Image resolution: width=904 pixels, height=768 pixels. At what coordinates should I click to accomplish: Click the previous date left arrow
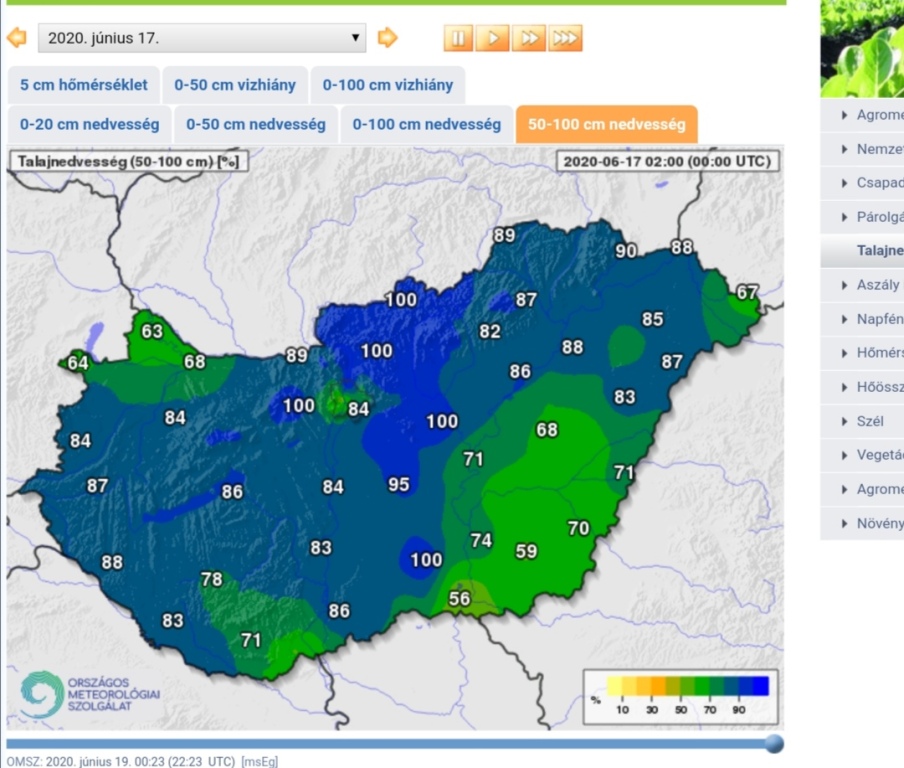coord(16,38)
